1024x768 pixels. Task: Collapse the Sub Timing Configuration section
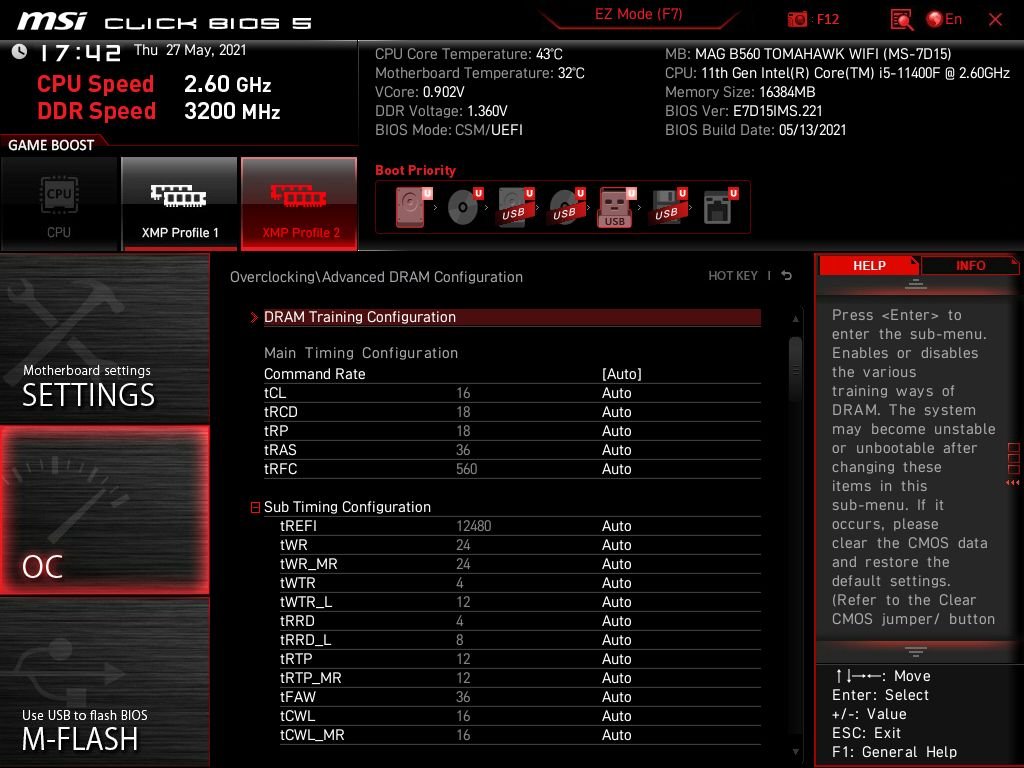tap(255, 507)
